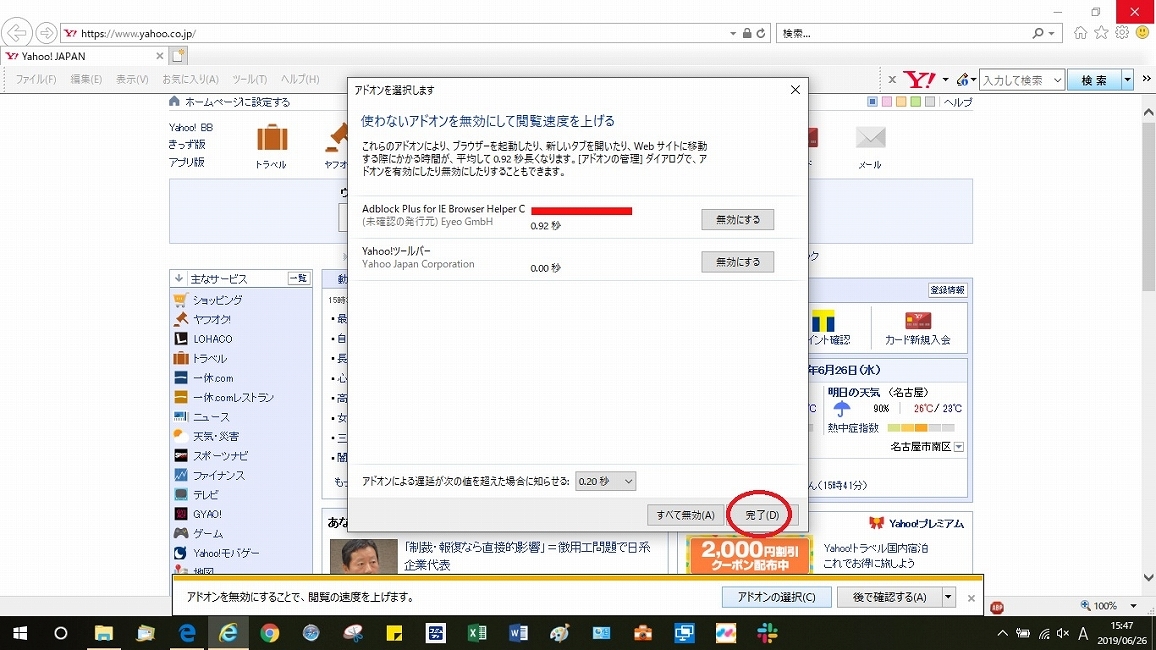Expand the dropdown arrow next to Y! logo
Image resolution: width=1156 pixels, height=650 pixels.
(945, 79)
